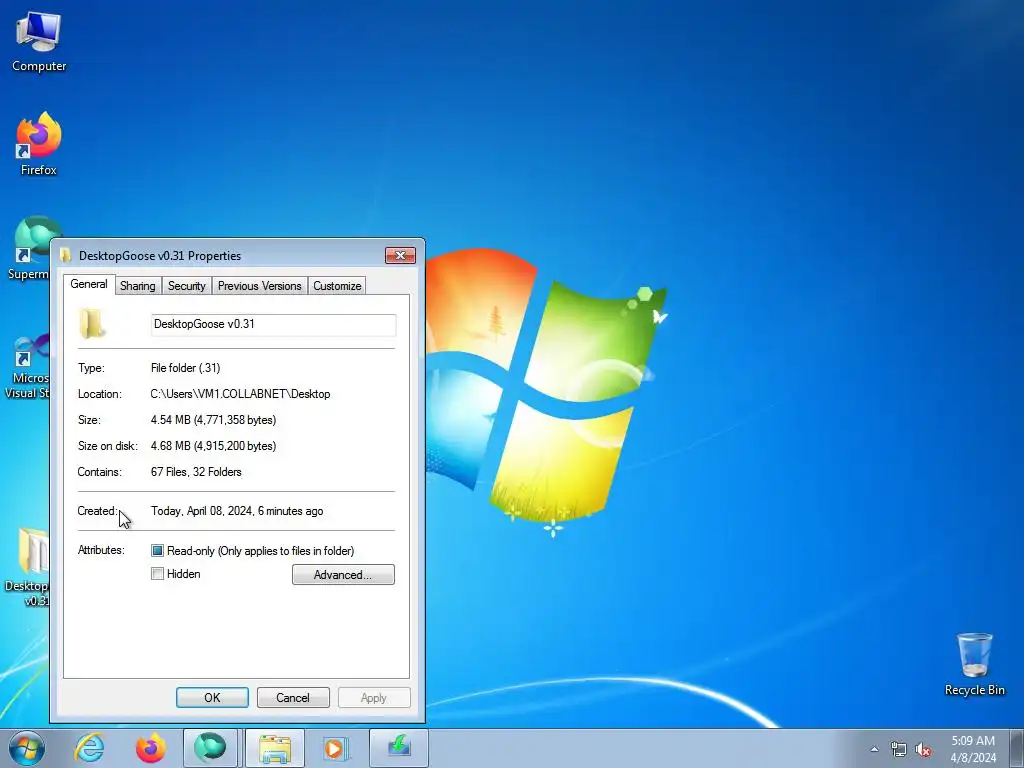Click the created date 'Today, April 08, 2024'
Image resolution: width=1024 pixels, height=768 pixels.
point(237,511)
